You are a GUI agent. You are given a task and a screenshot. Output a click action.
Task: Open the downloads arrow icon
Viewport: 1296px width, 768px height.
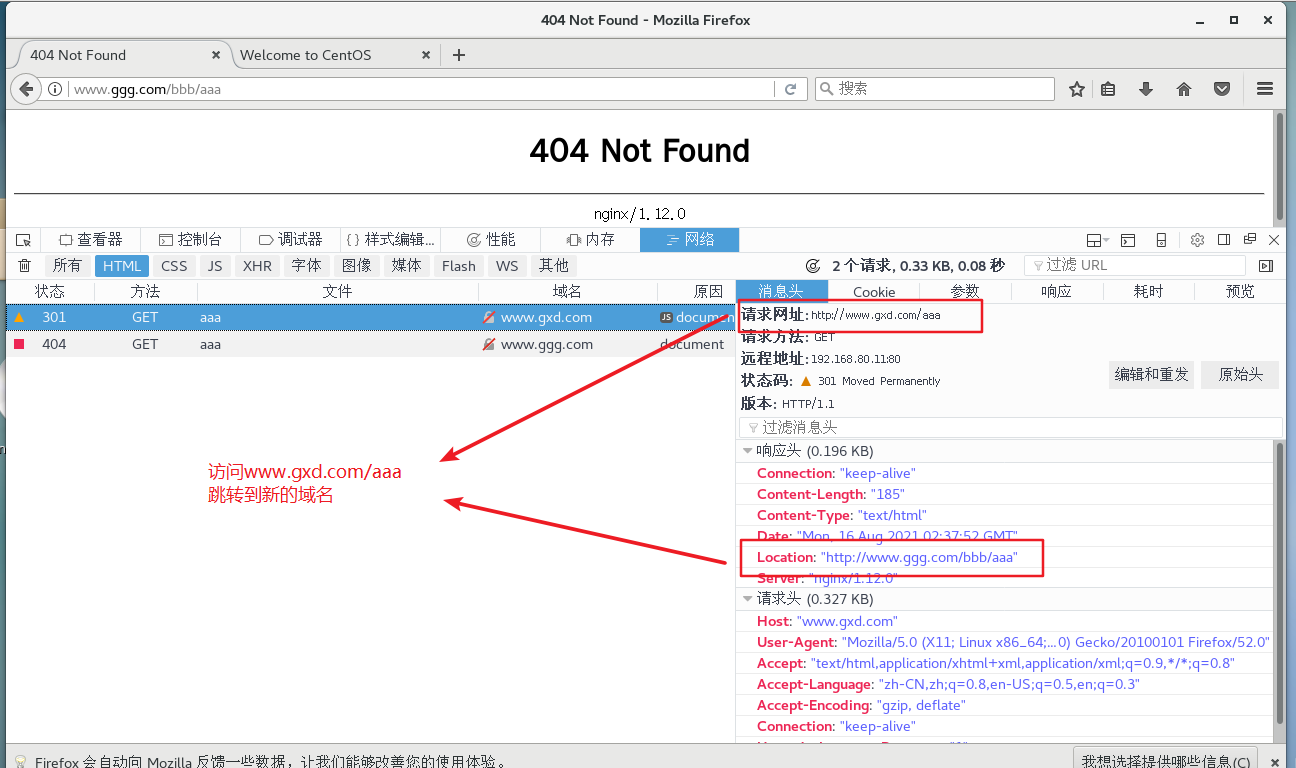[x=1146, y=89]
